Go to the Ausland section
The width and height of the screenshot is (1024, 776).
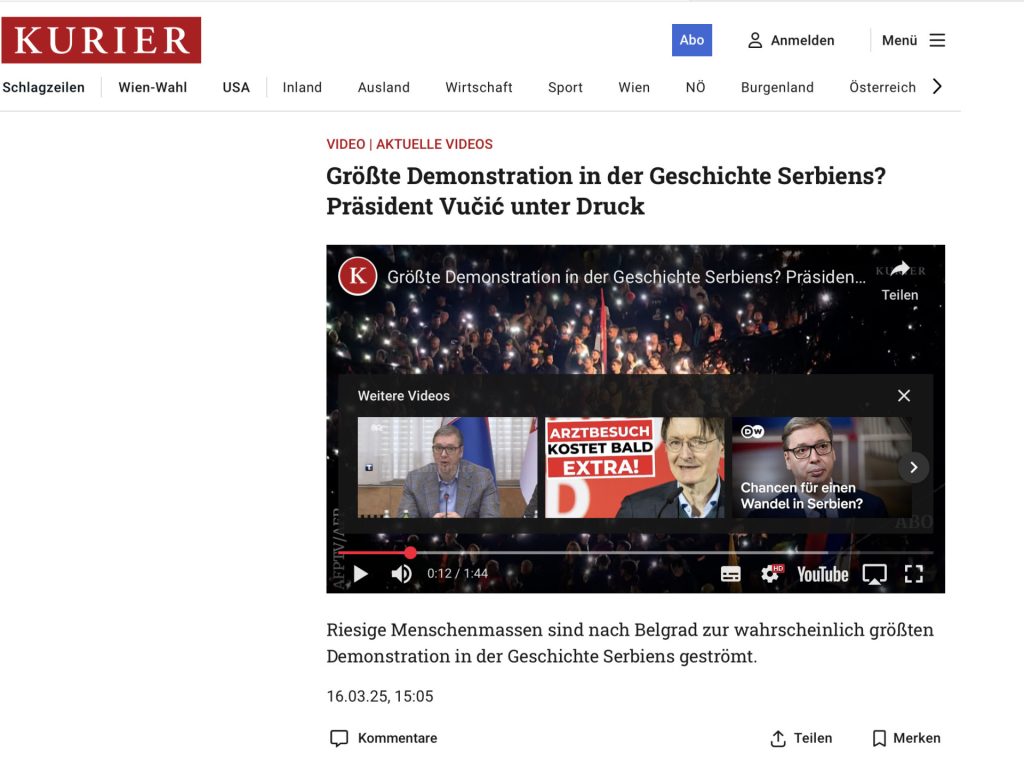pyautogui.click(x=383, y=88)
